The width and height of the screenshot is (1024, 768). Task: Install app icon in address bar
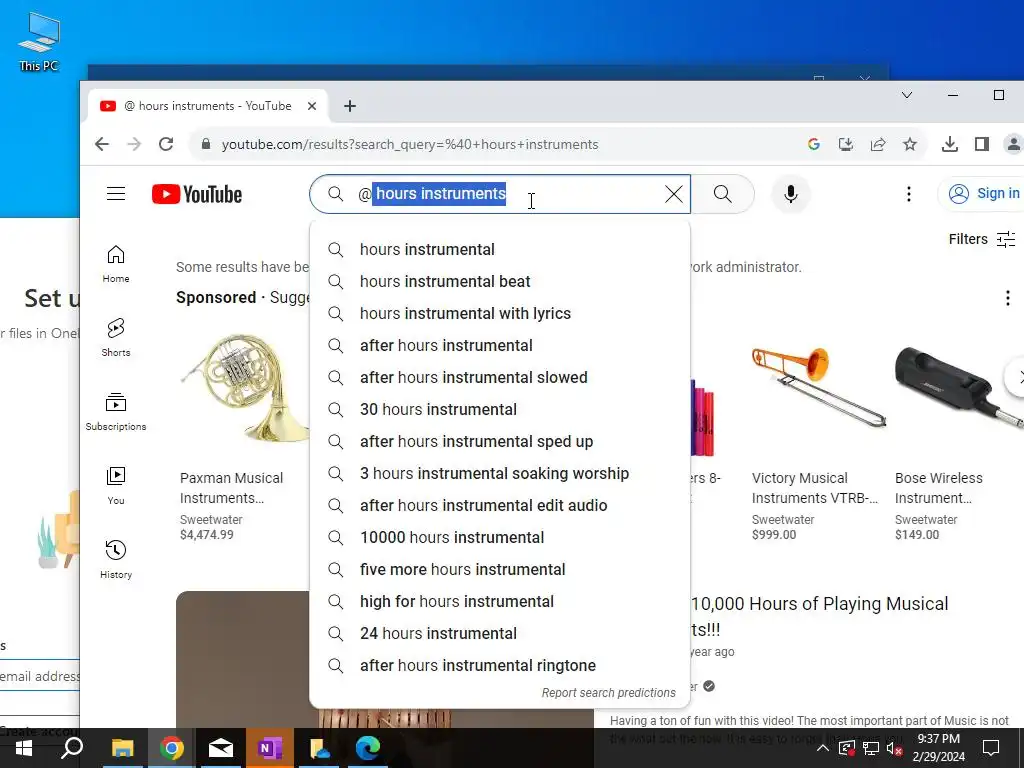[x=846, y=144]
